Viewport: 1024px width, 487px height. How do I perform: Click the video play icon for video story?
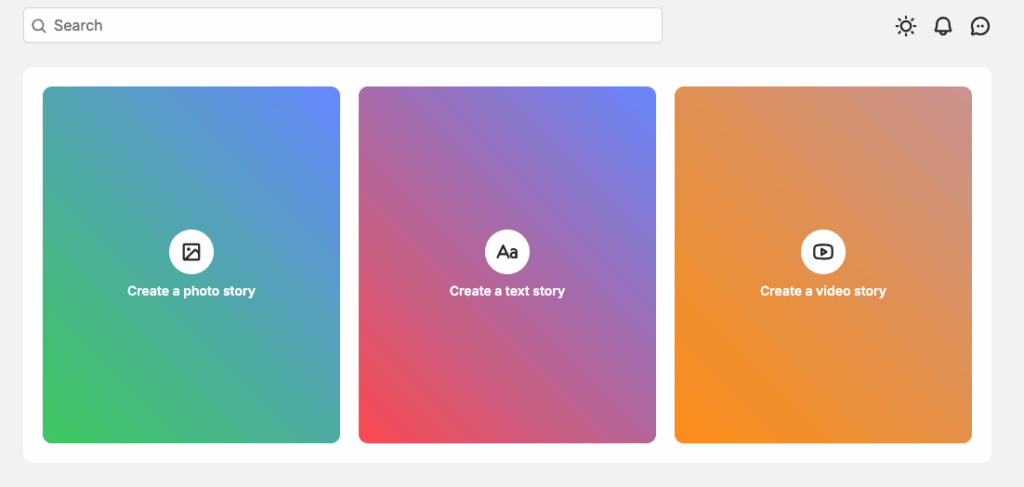point(823,252)
